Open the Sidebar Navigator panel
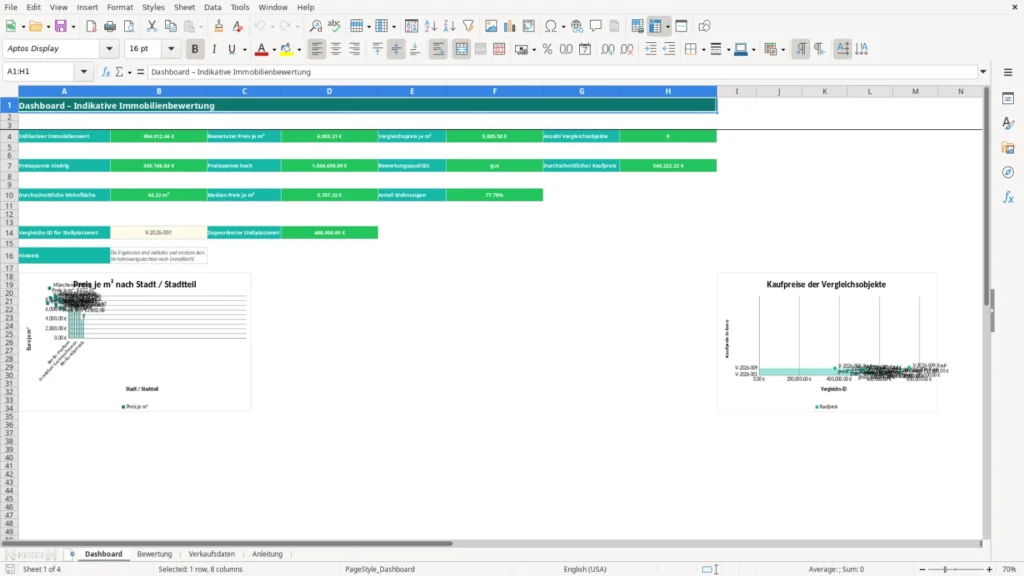Image resolution: width=1024 pixels, height=576 pixels. [x=1008, y=172]
